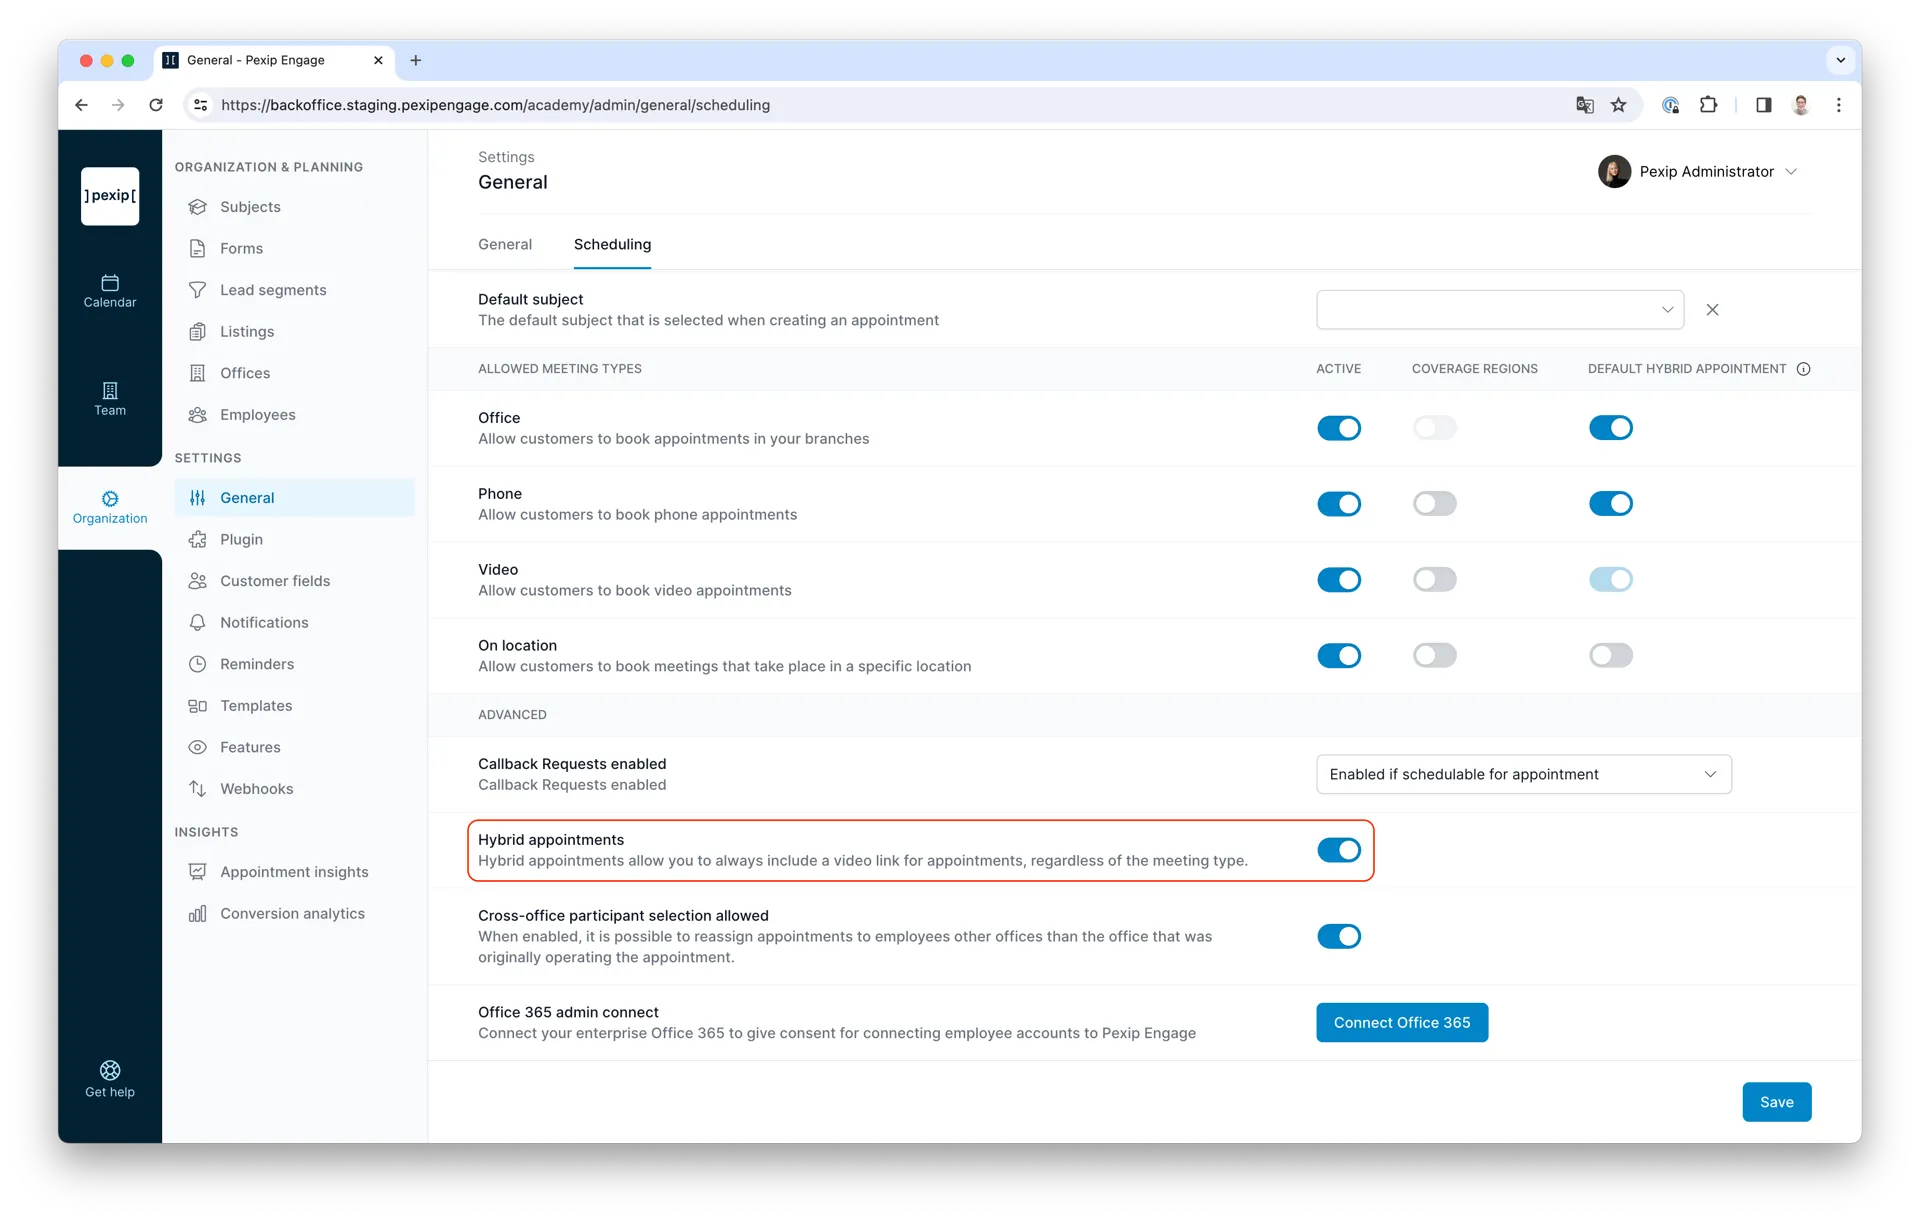Switch to the General tab
This screenshot has width=1920, height=1220.
click(x=505, y=244)
